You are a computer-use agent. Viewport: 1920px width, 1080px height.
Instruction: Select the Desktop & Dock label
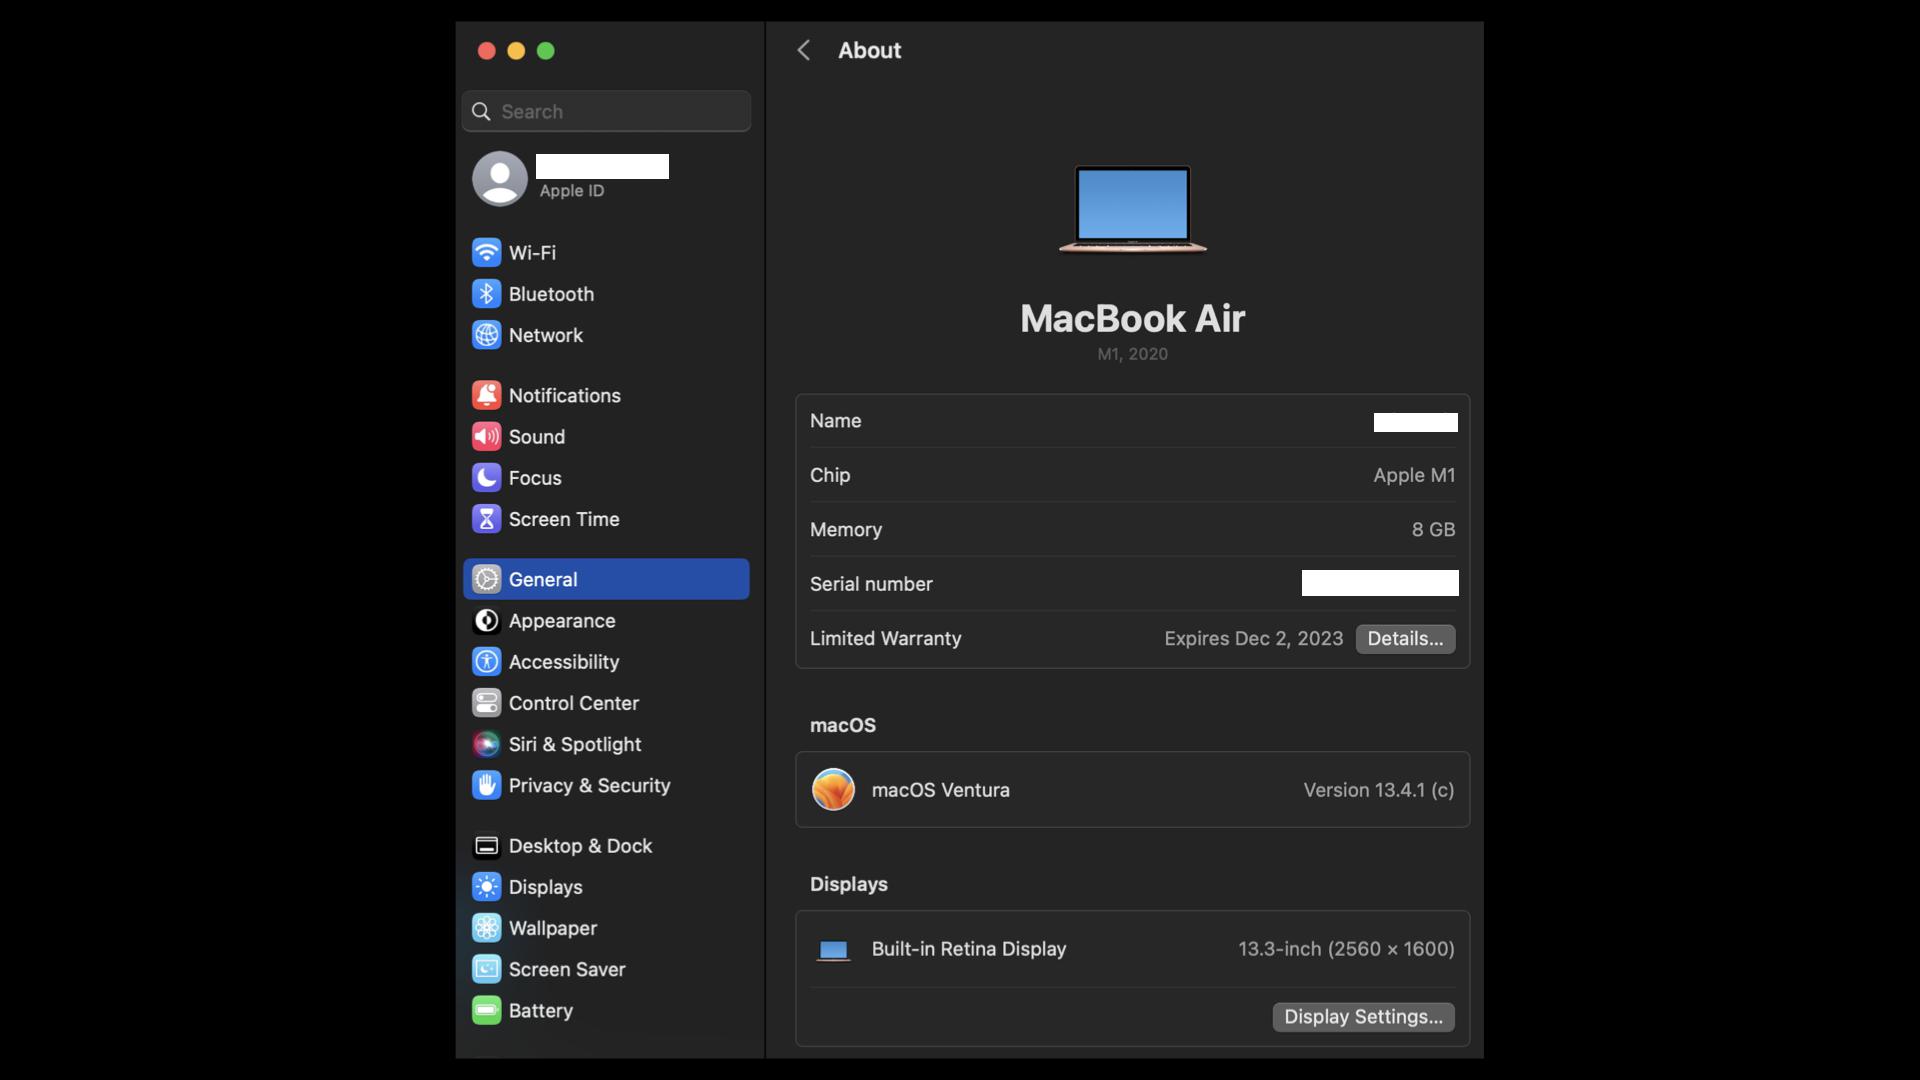580,846
